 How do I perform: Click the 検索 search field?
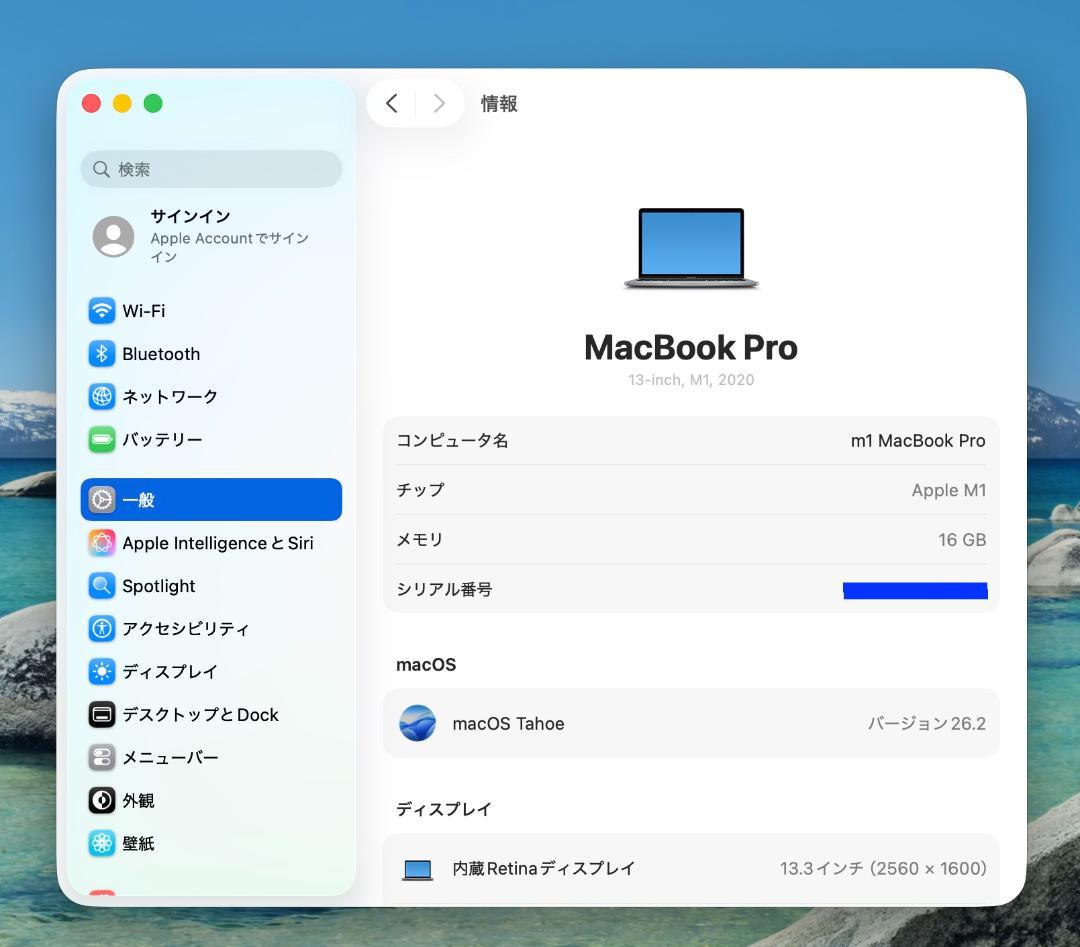pyautogui.click(x=211, y=169)
